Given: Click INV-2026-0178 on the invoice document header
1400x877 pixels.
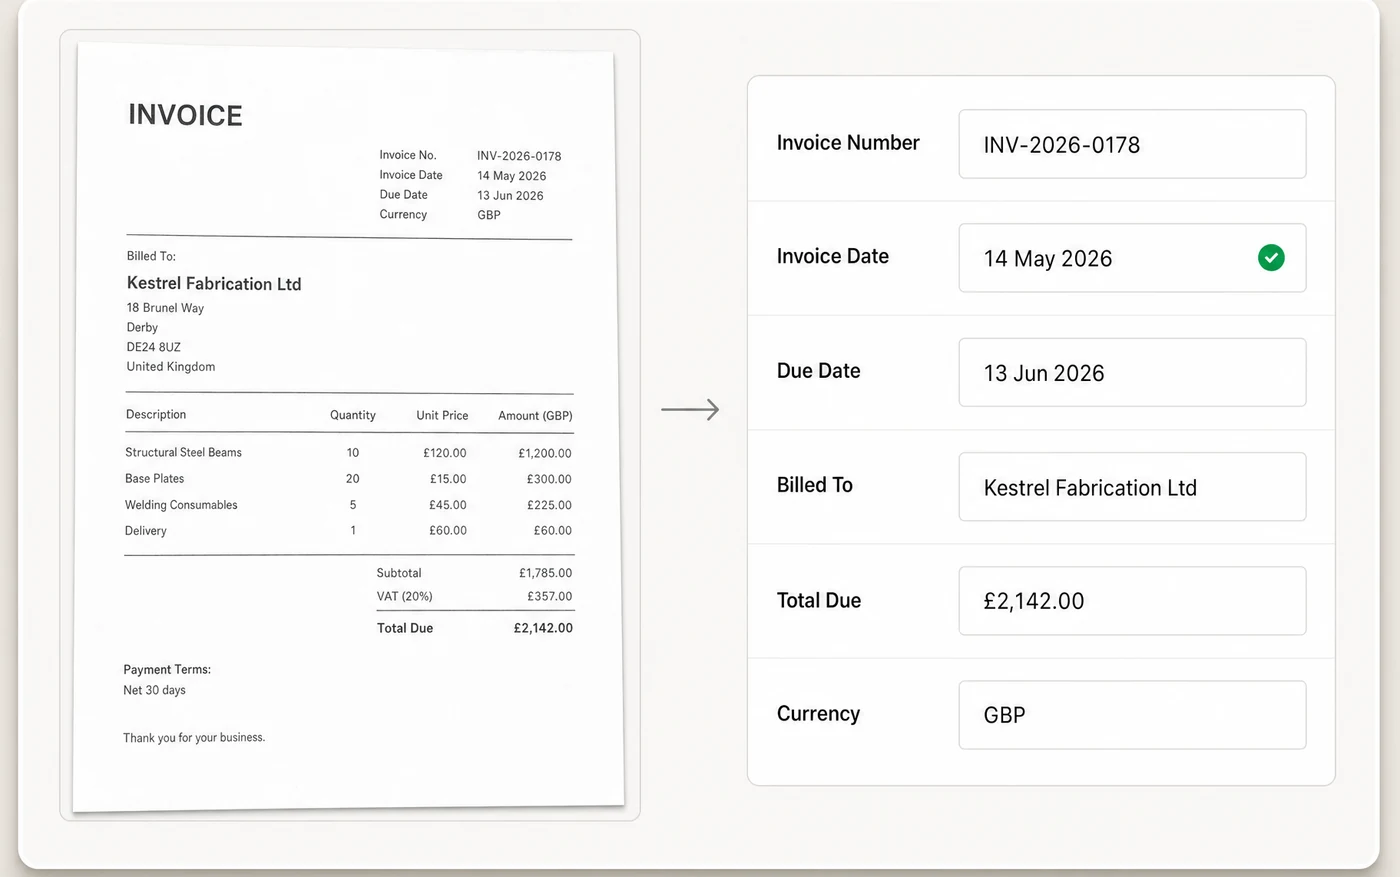Looking at the screenshot, I should 519,156.
